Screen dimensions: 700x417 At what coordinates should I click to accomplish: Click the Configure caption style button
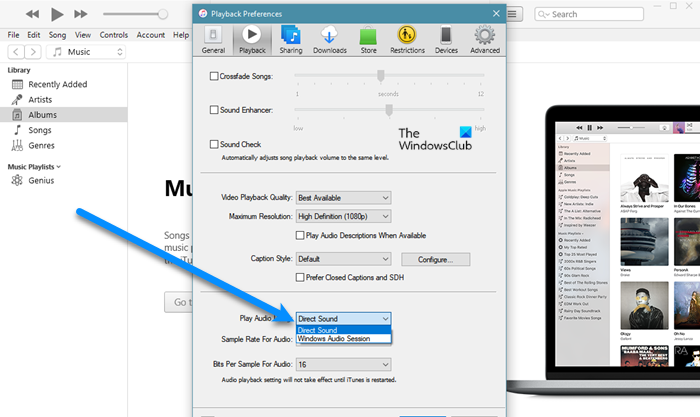(435, 259)
